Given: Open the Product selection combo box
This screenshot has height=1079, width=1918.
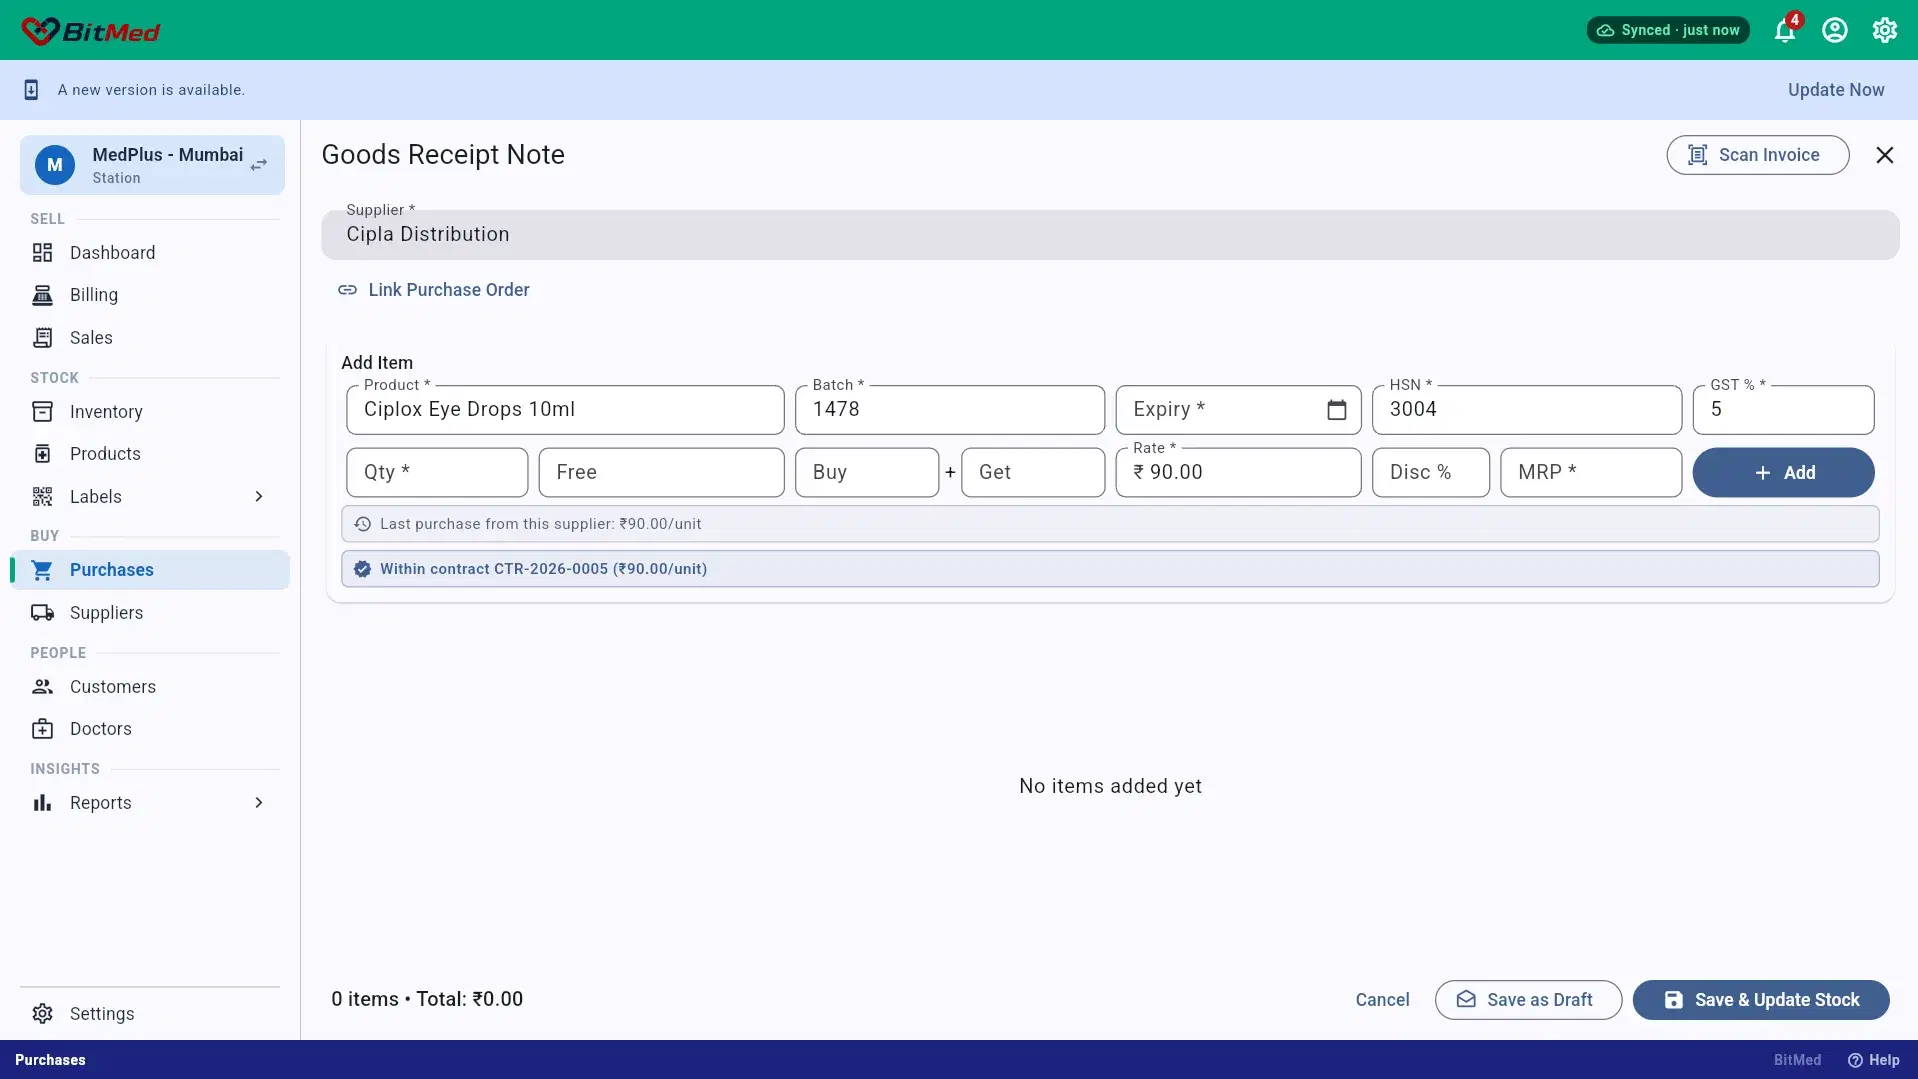Looking at the screenshot, I should [565, 410].
